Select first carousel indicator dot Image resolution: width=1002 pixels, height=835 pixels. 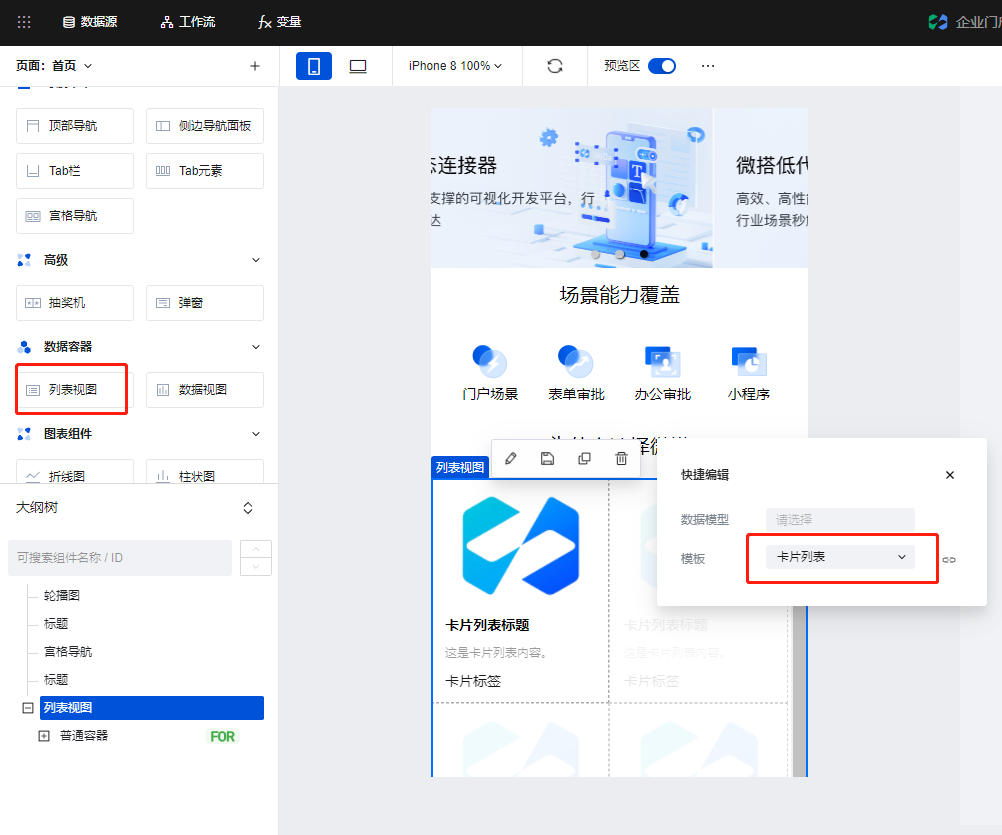[x=596, y=254]
